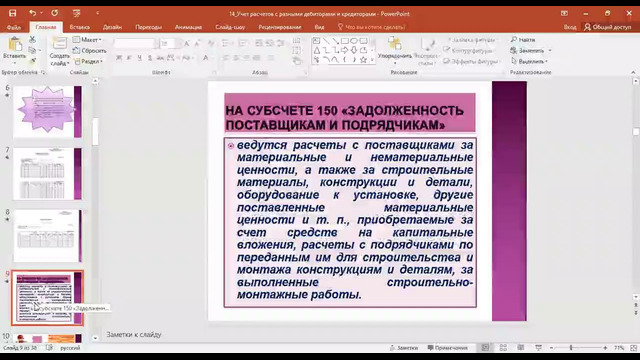
Task: Click the Создать слайд new slide icon
Action: pos(60,44)
